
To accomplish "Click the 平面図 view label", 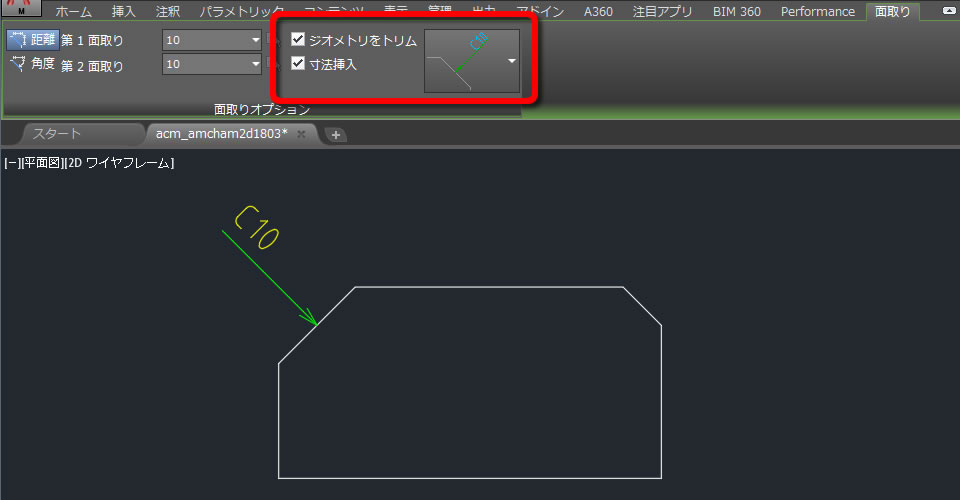I will coord(42,163).
